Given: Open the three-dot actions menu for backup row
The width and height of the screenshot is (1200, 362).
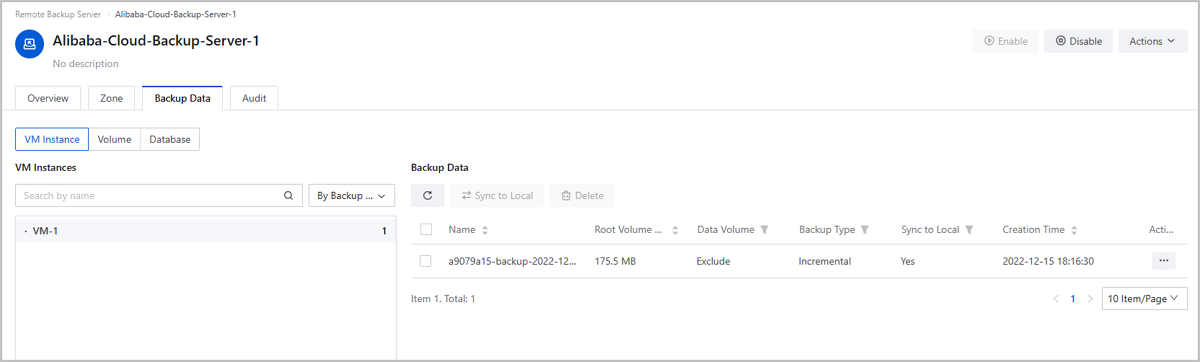Looking at the screenshot, I should click(1162, 260).
